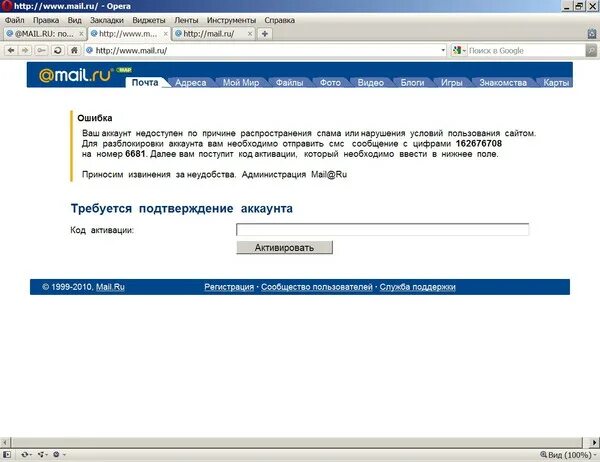The width and height of the screenshot is (600, 462).
Task: Open the Видео site tab
Action: (x=370, y=82)
